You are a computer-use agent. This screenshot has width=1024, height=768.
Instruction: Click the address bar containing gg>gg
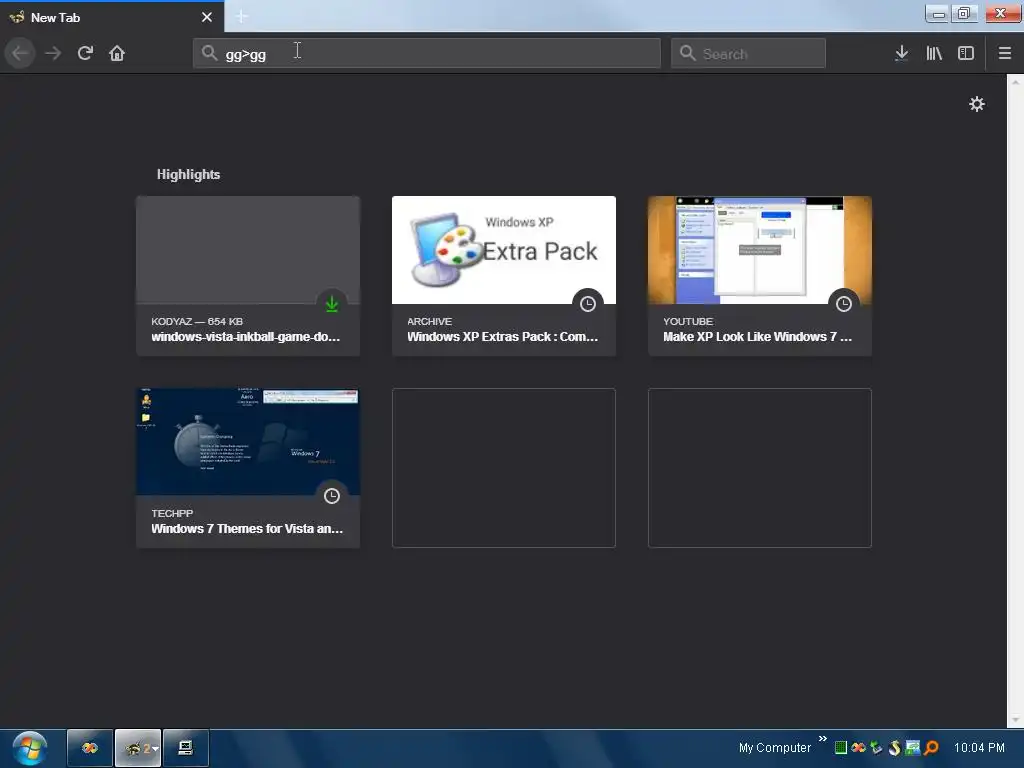pos(426,53)
